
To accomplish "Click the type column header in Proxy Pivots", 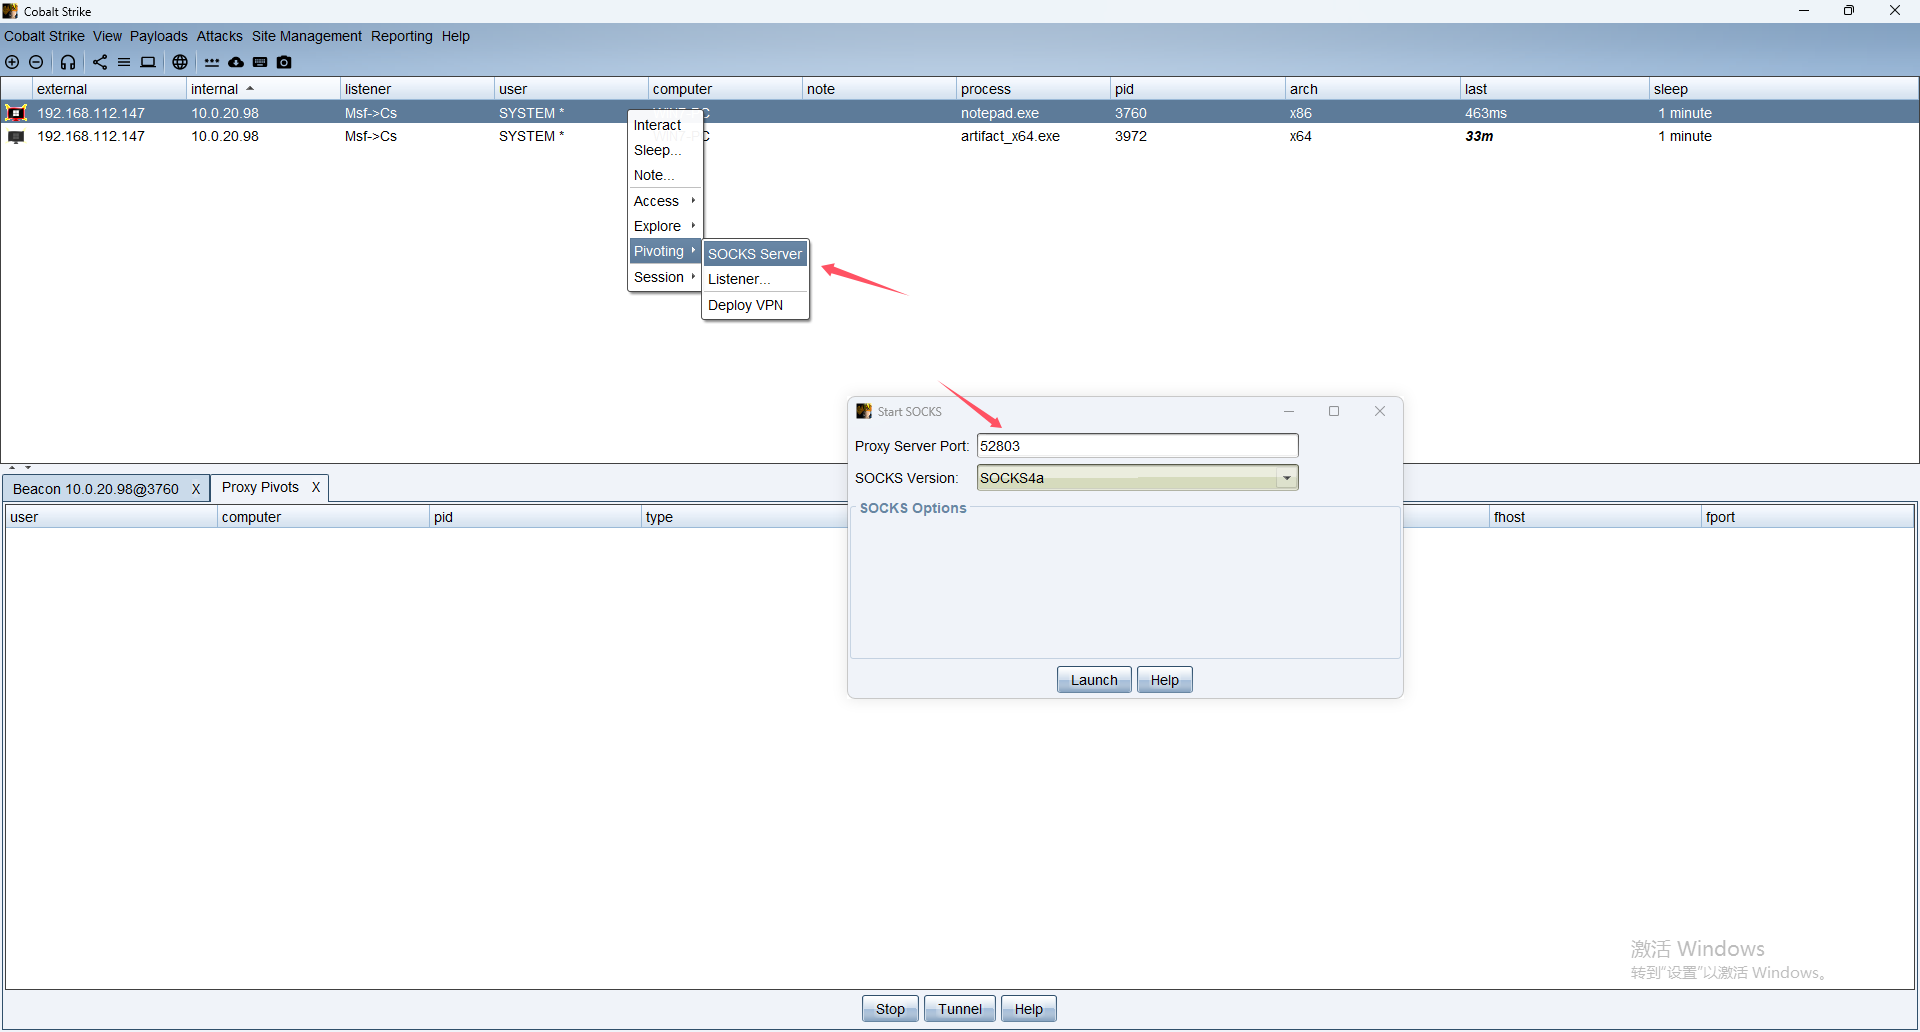I will tap(744, 517).
